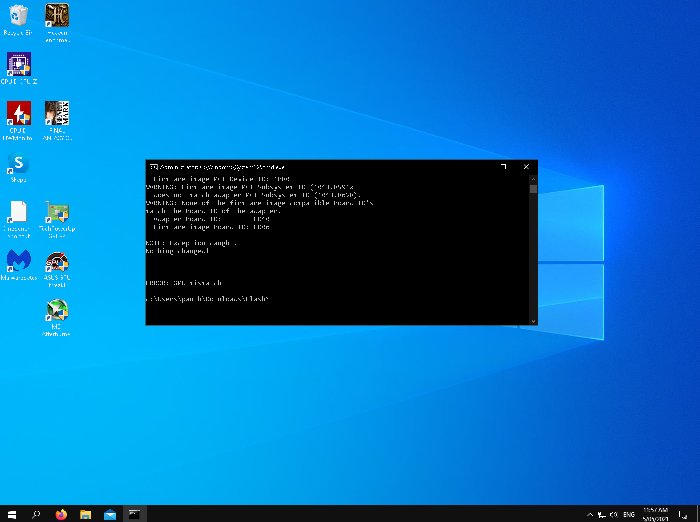This screenshot has height=522, width=700.
Task: Launch the ASUS GPU Tweak shortcut
Action: point(57,269)
